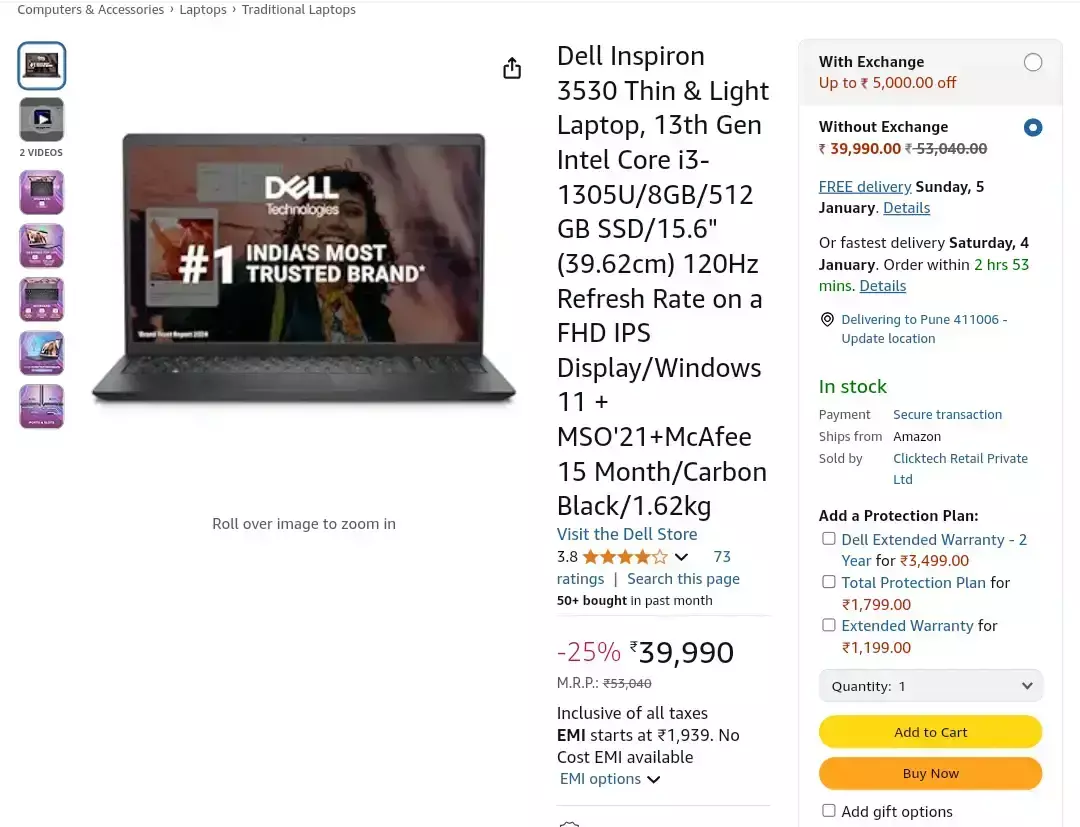
Task: Click the Add to Cart button
Action: tap(931, 732)
